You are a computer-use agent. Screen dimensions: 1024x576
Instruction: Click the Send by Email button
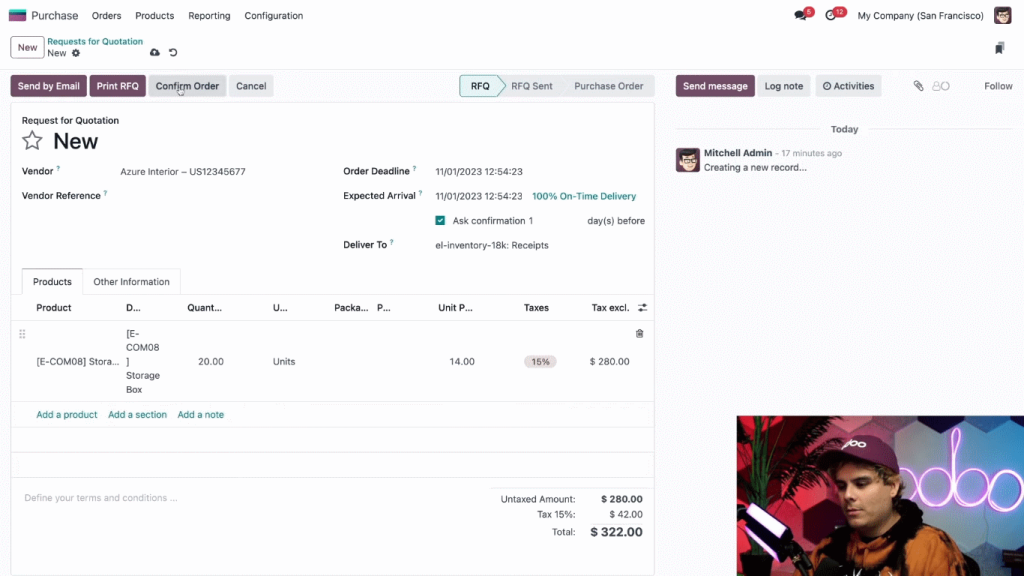pyautogui.click(x=48, y=86)
